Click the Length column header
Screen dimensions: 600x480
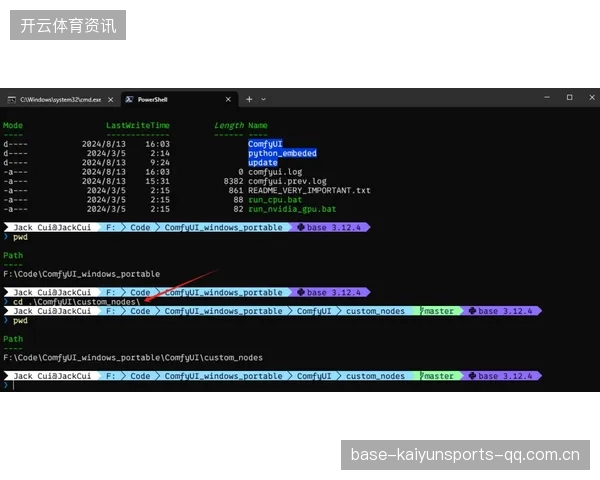229,125
